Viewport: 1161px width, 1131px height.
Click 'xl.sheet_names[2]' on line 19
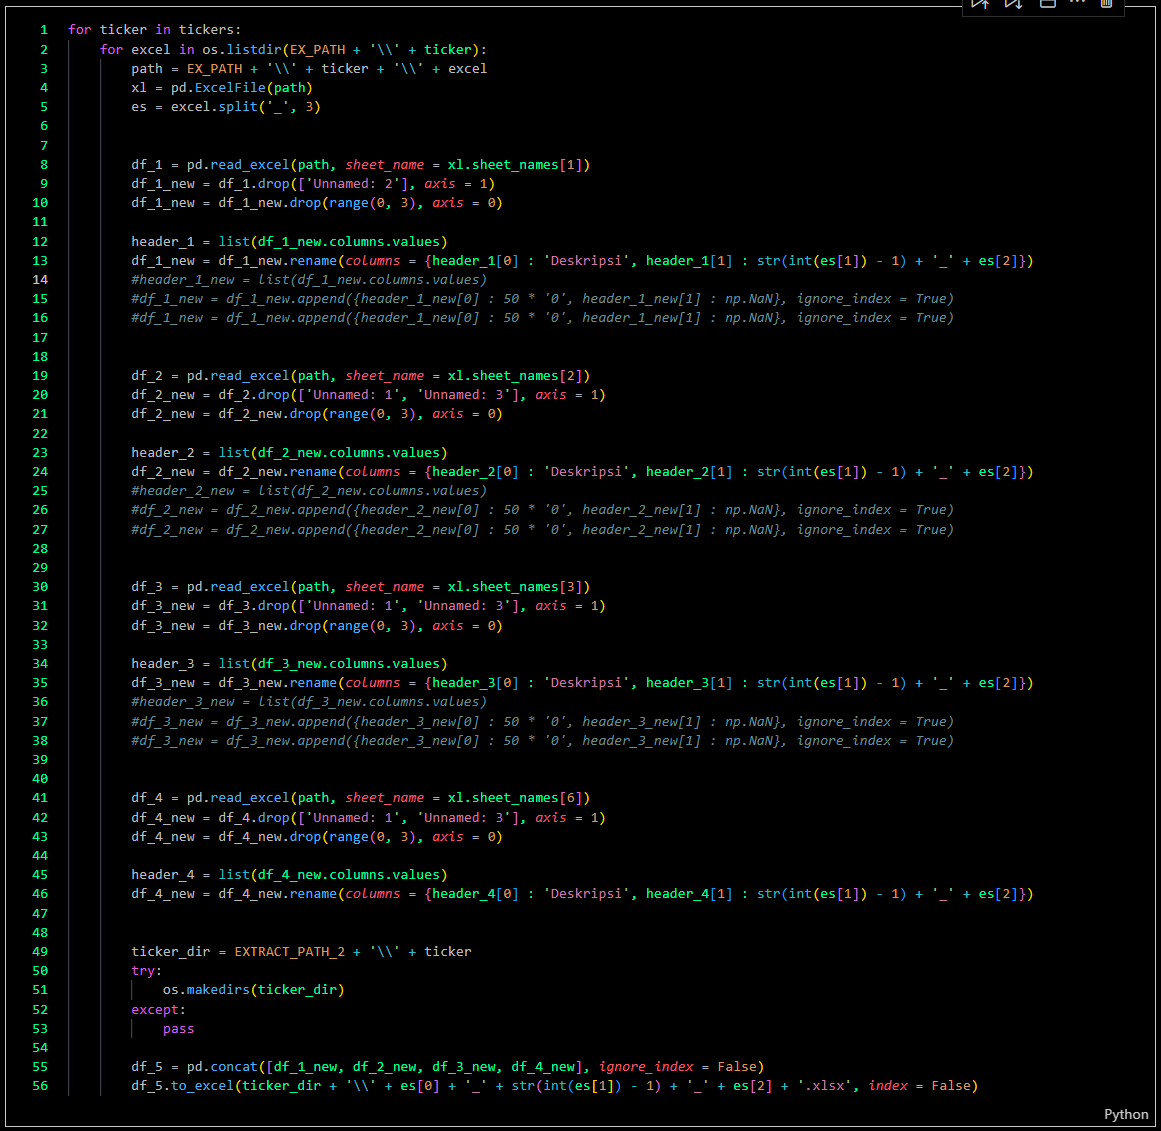515,376
